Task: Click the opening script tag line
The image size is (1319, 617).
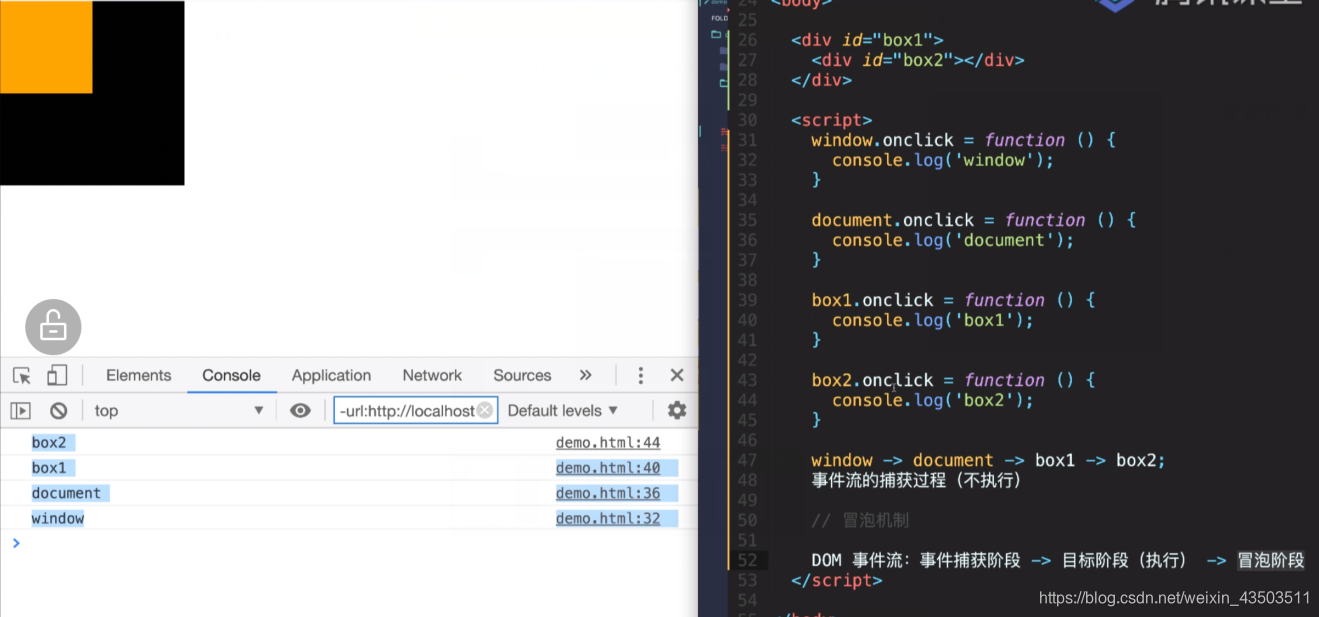Action: coord(831,120)
